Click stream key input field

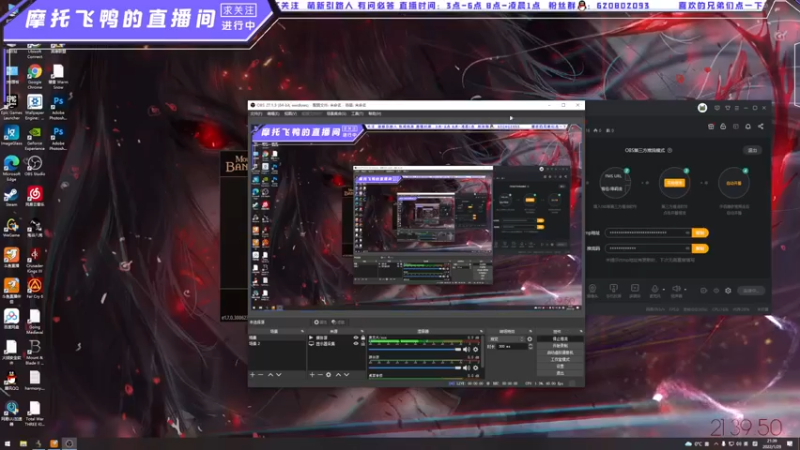coord(648,248)
